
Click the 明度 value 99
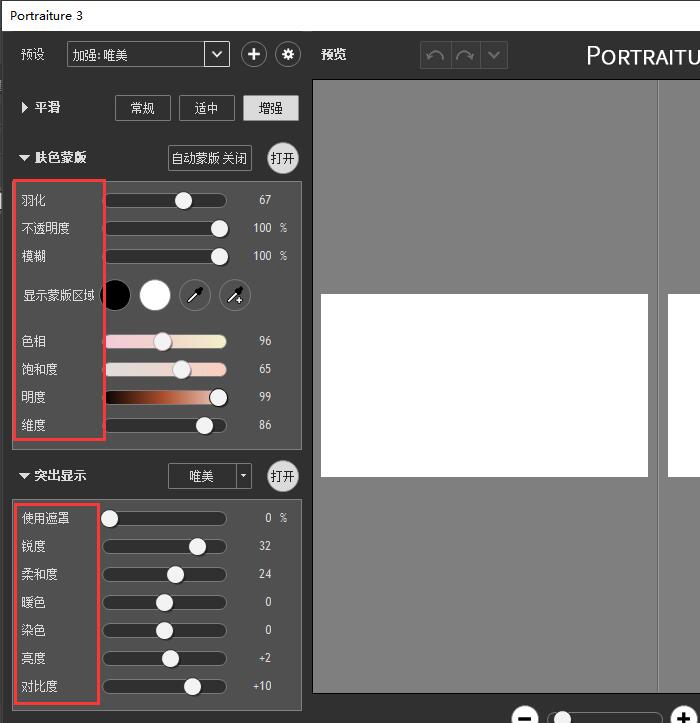pyautogui.click(x=265, y=397)
